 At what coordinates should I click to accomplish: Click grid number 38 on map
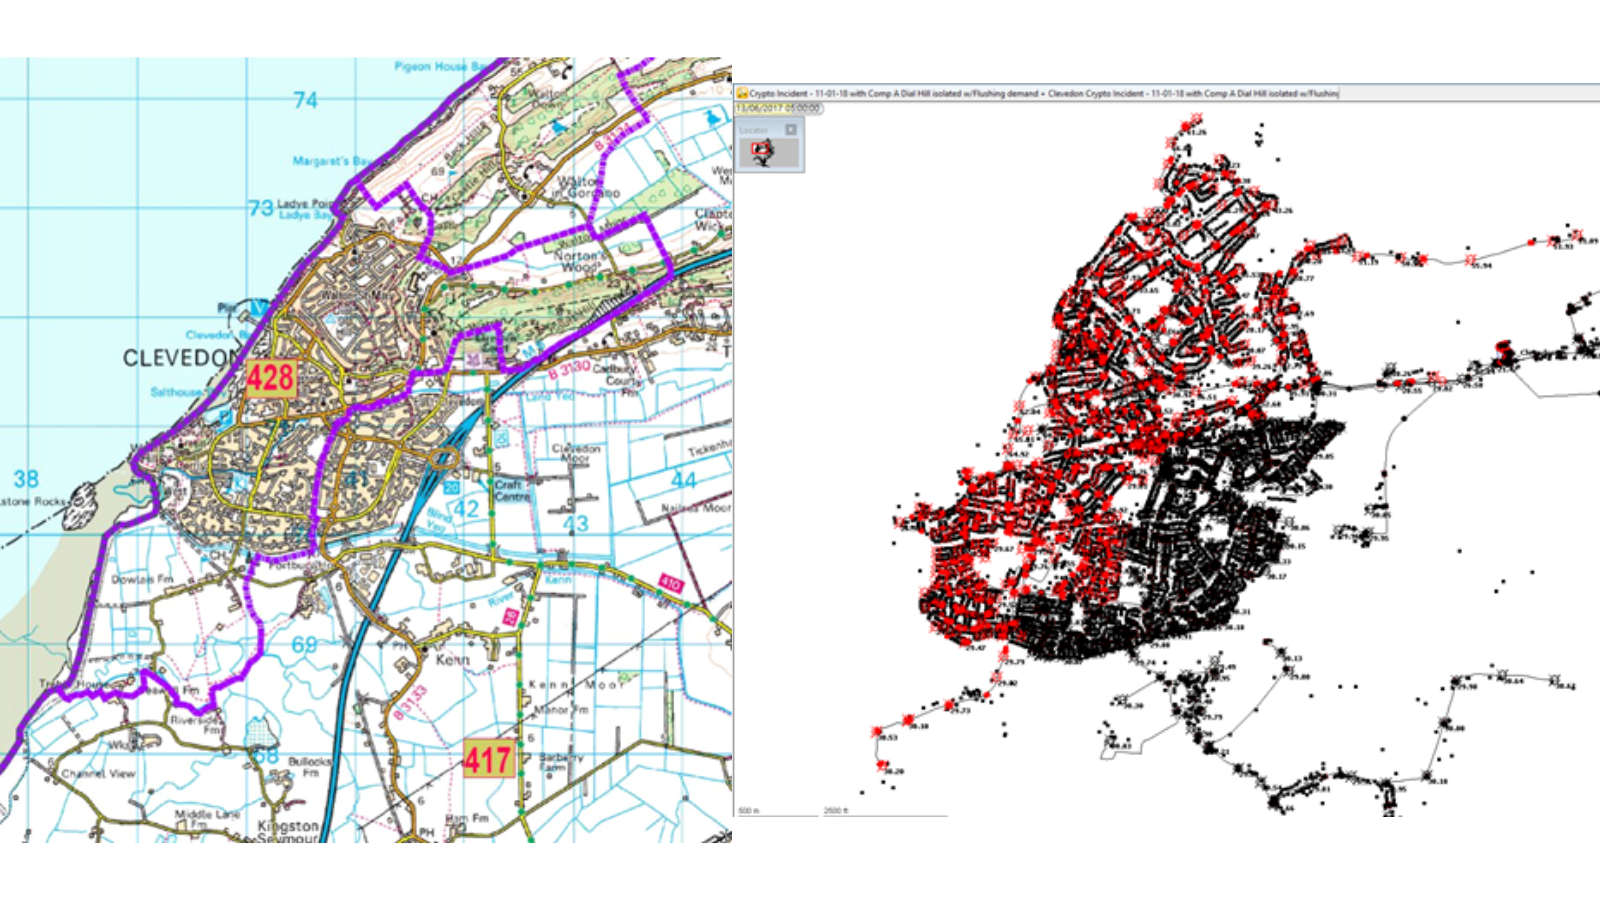tap(26, 479)
